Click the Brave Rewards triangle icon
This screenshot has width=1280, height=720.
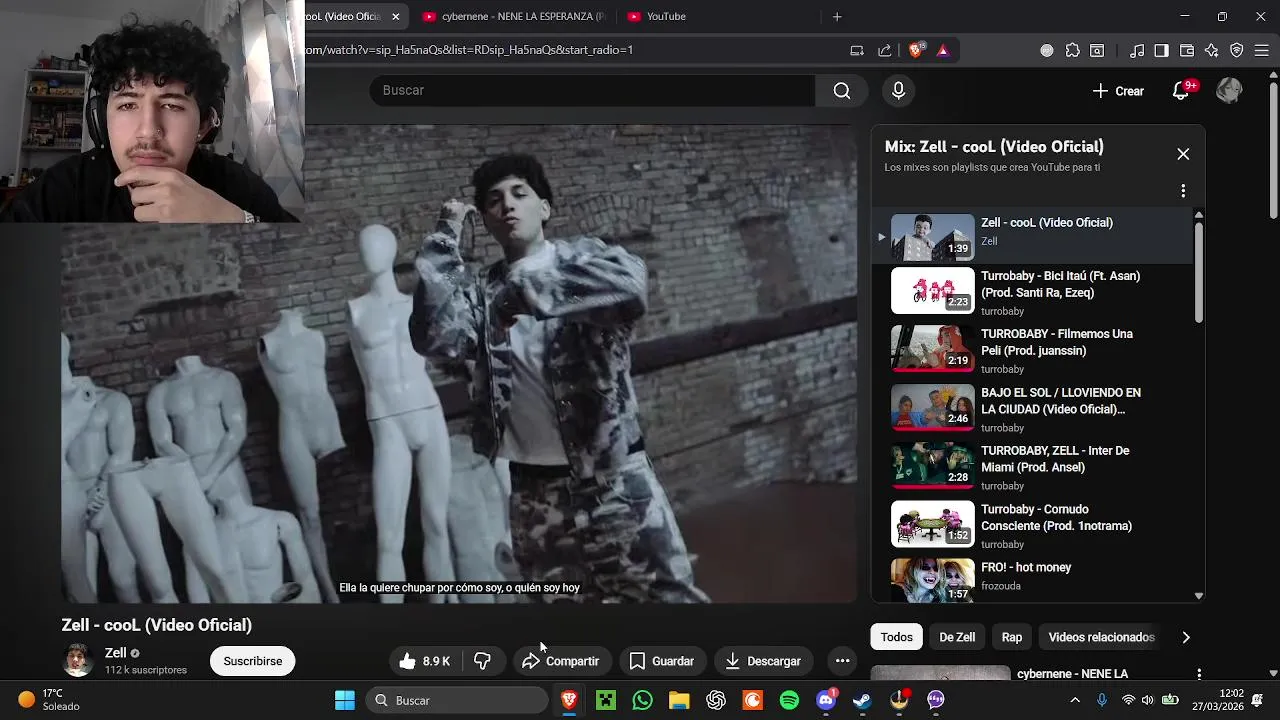tap(943, 50)
